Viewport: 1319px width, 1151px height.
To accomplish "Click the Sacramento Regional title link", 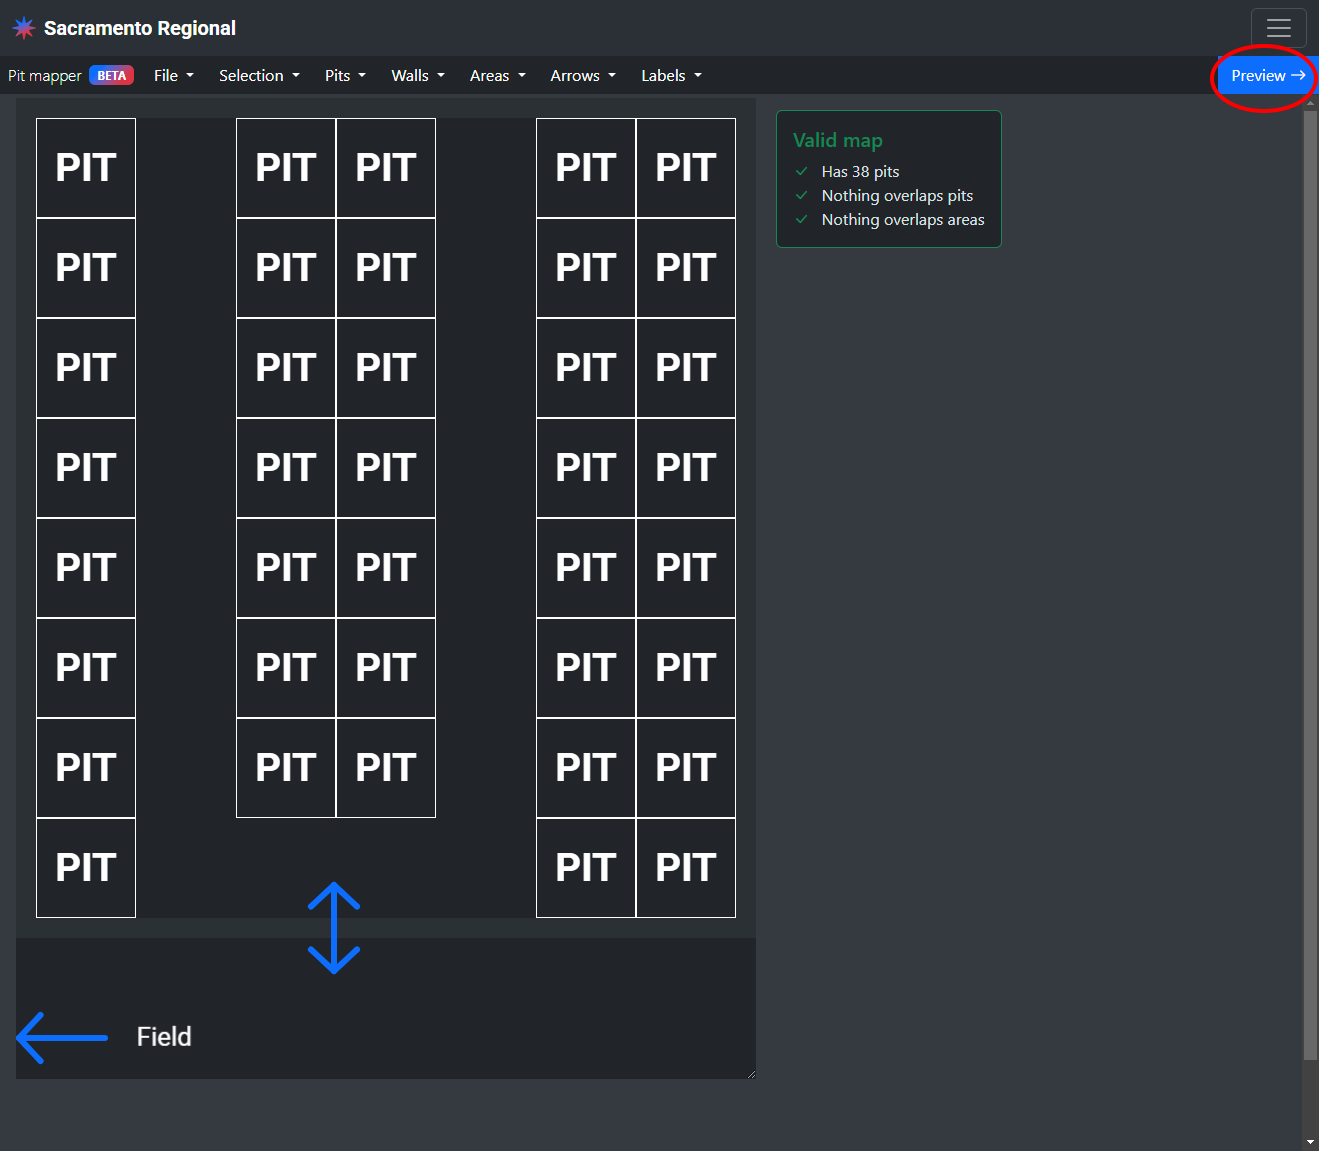I will click(x=140, y=28).
